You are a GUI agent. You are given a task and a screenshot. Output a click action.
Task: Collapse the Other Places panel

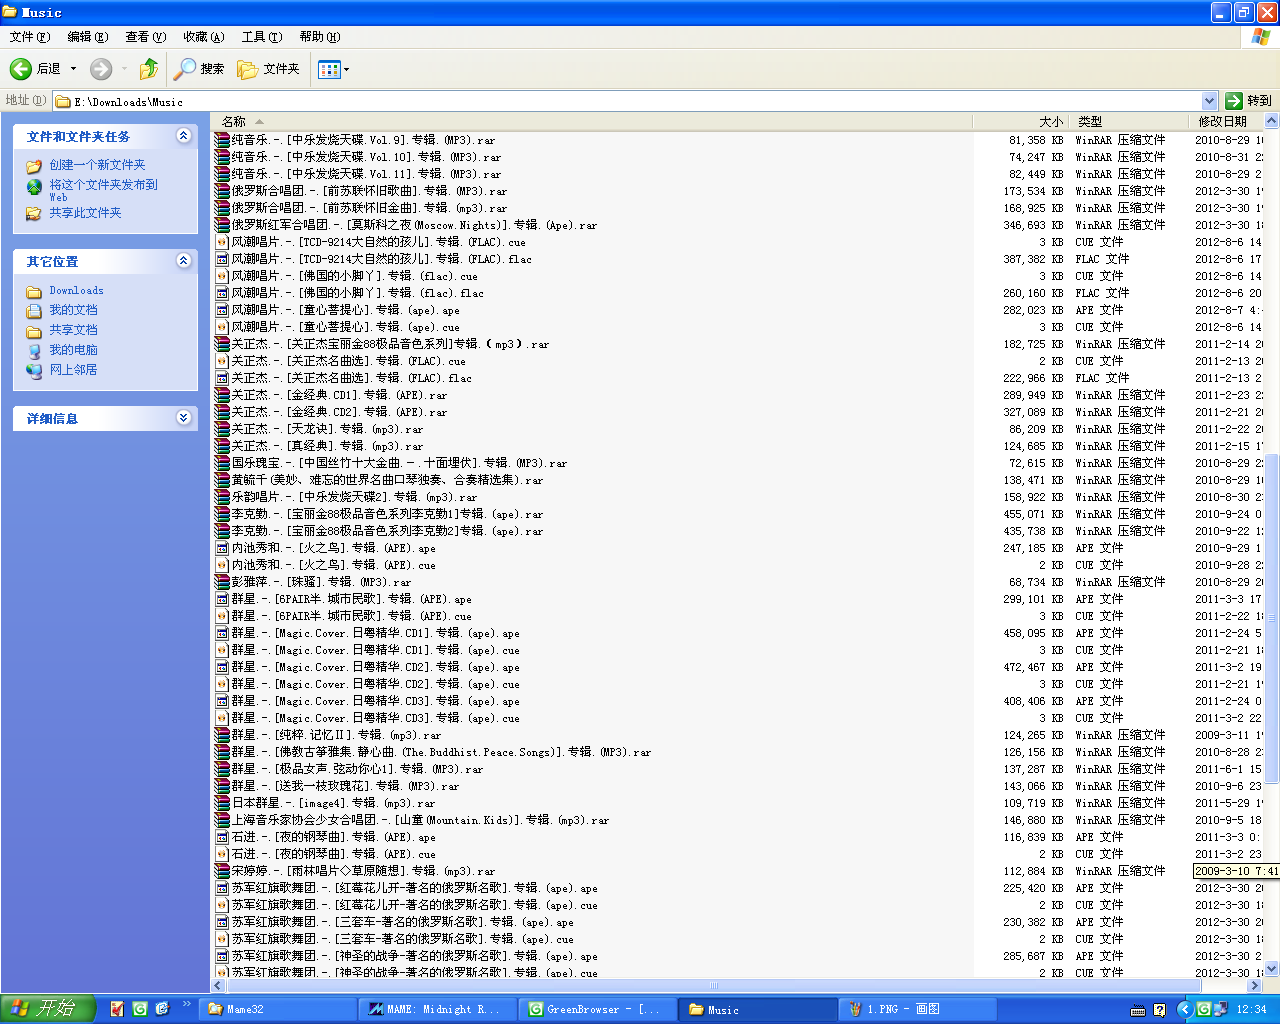[183, 261]
